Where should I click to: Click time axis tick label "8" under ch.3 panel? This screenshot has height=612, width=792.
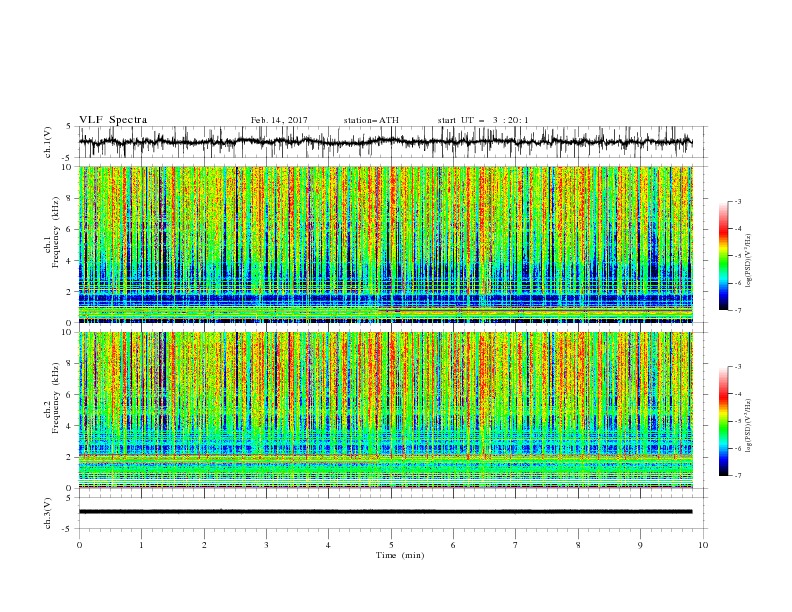(578, 545)
